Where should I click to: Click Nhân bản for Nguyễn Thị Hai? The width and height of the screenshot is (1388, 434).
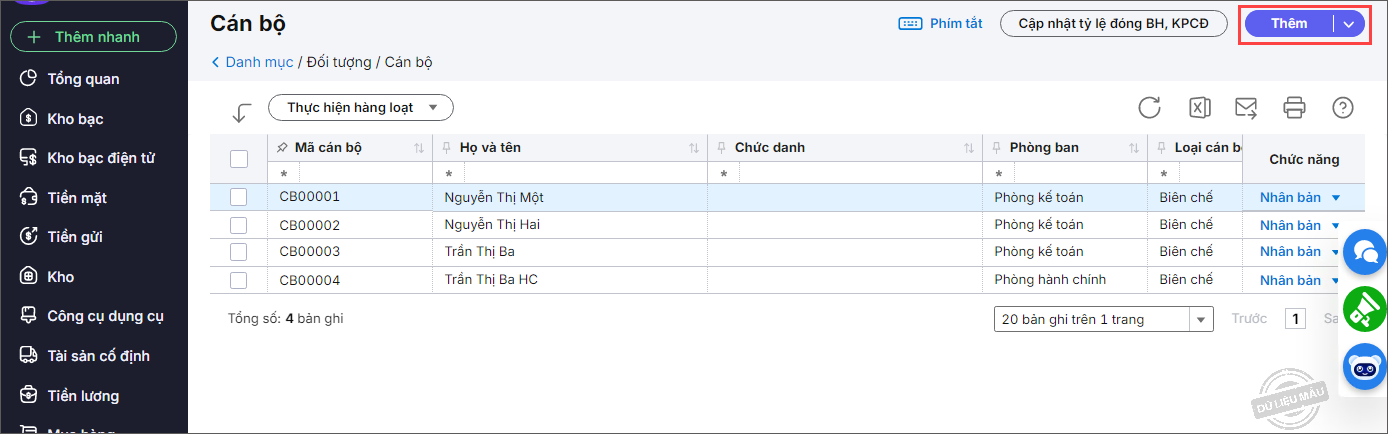tap(1290, 225)
